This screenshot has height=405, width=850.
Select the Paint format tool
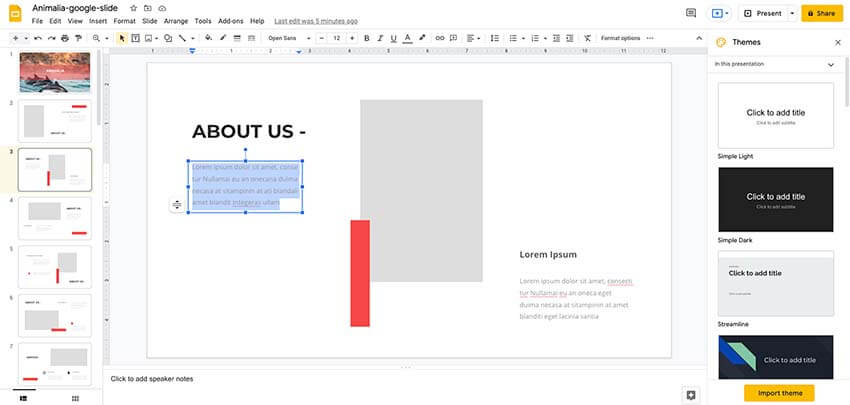80,38
